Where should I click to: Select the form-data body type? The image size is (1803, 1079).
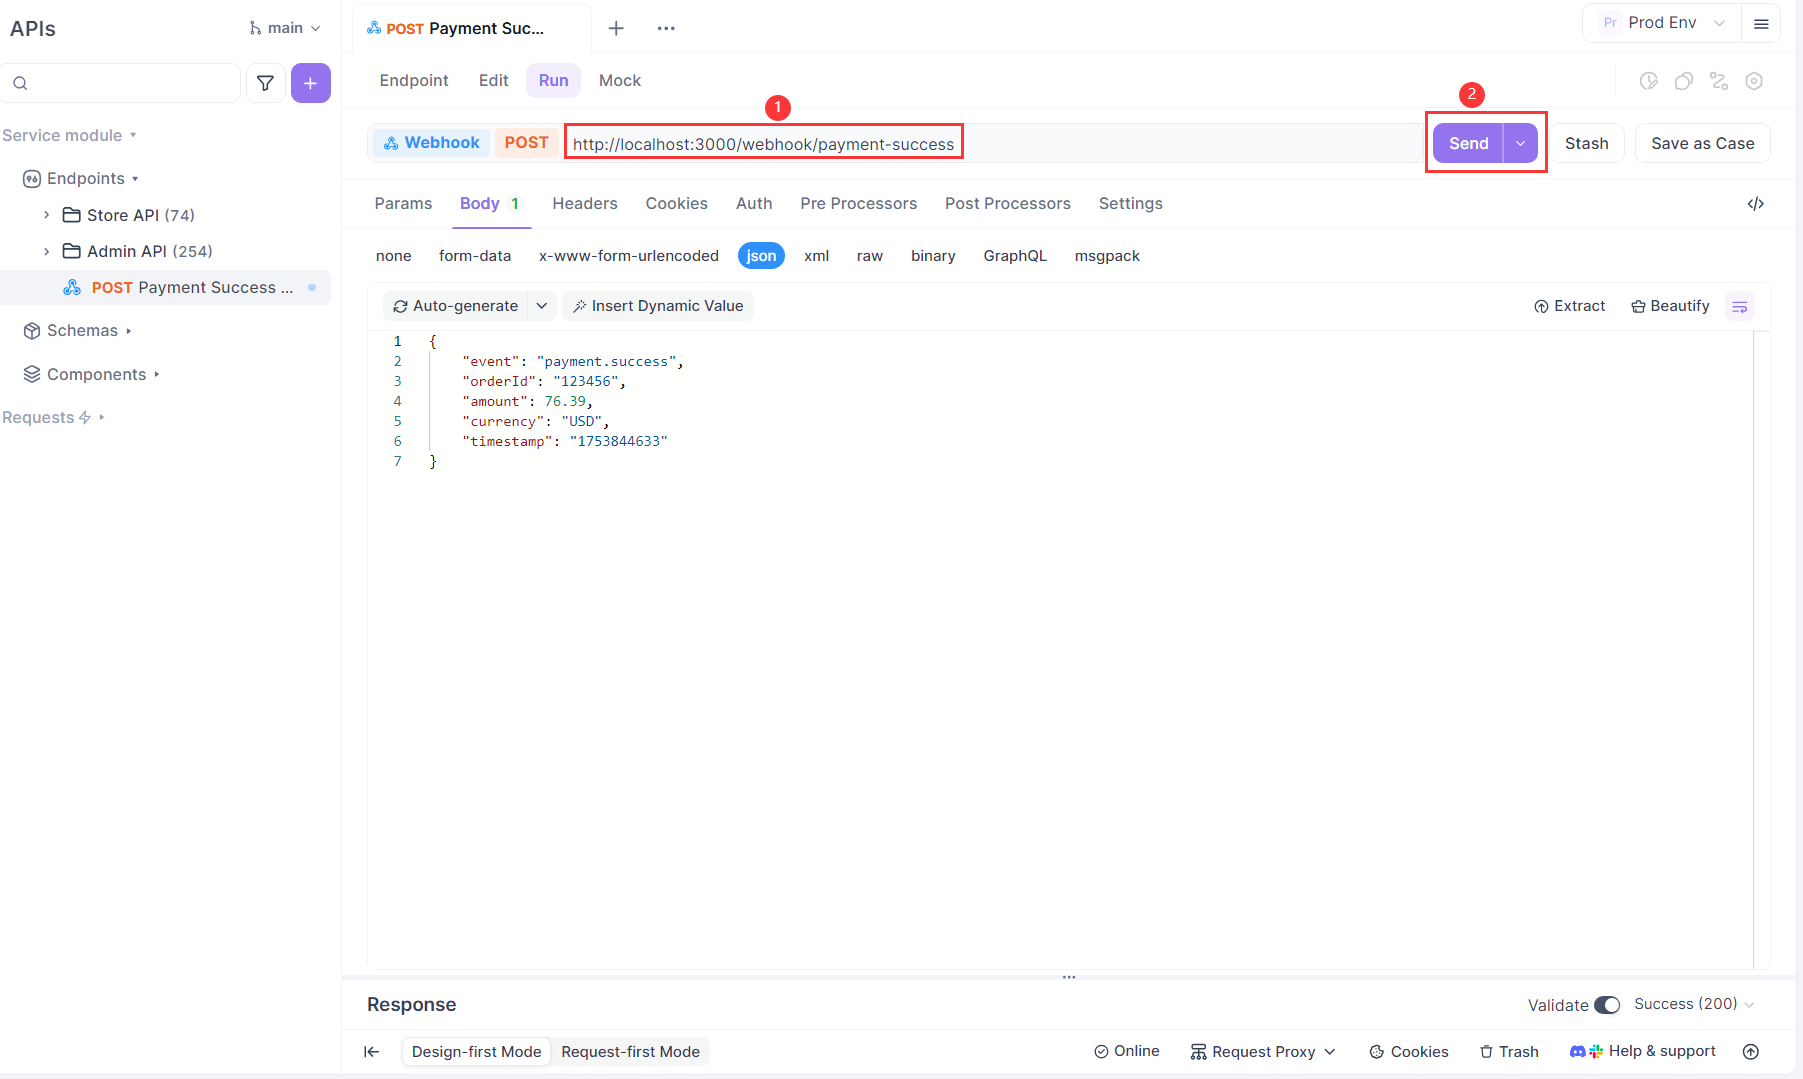(474, 256)
